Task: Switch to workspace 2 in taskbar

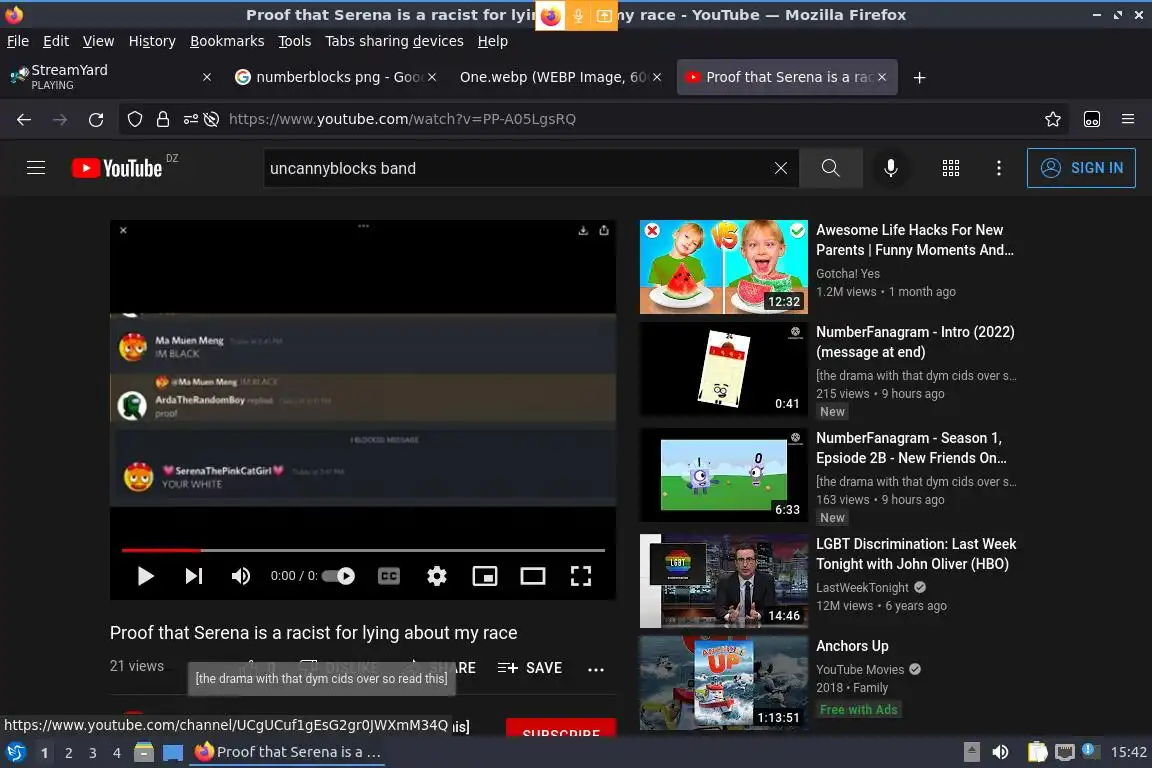Action: (68, 753)
